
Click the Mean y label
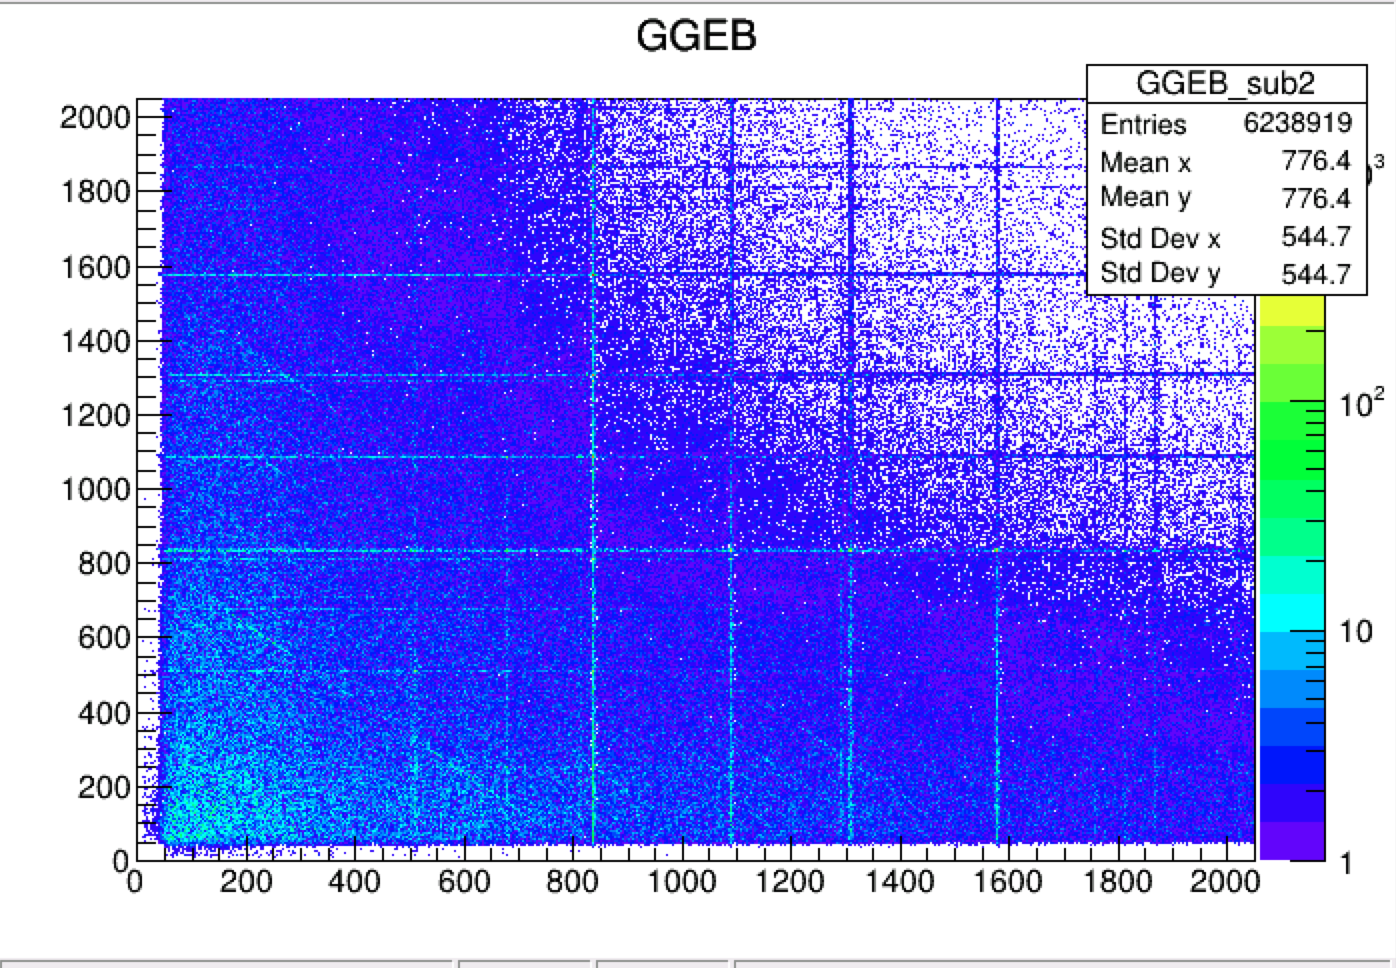pos(1146,198)
